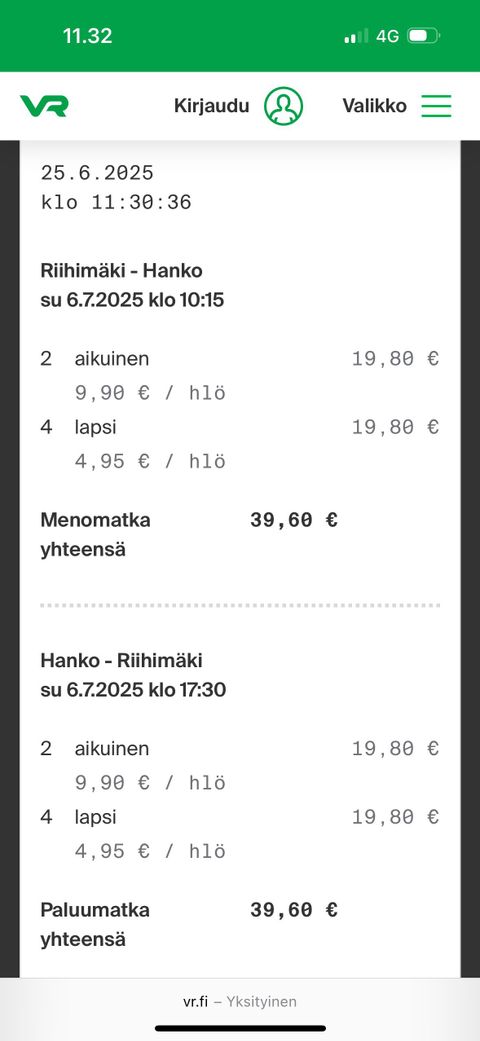The image size is (480, 1041).
Task: Tap outbound 39,60 € total amount
Action: [294, 520]
